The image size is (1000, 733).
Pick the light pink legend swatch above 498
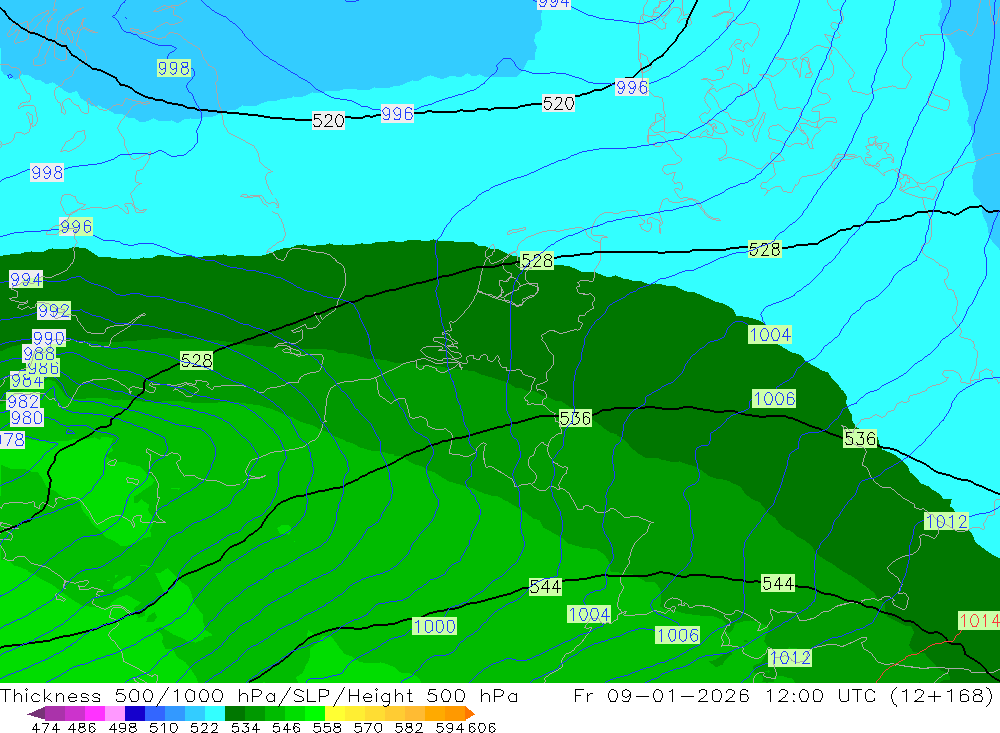point(115,713)
